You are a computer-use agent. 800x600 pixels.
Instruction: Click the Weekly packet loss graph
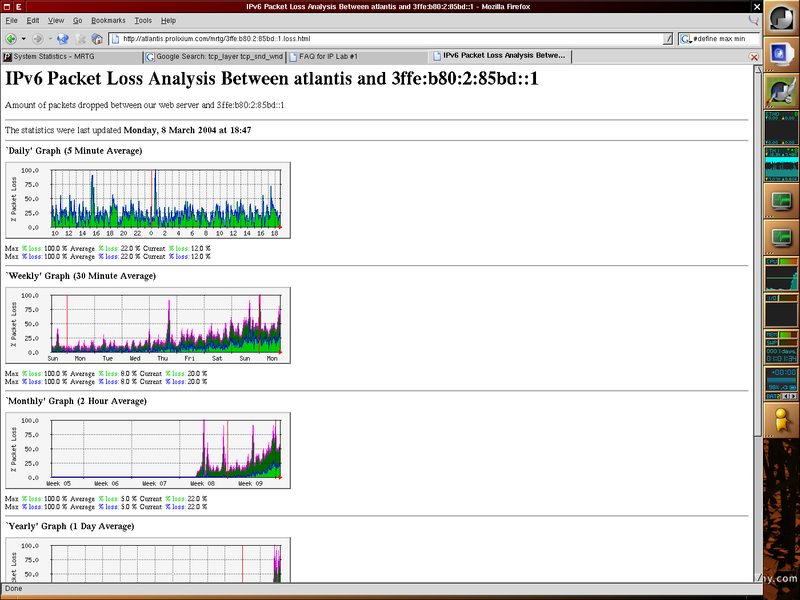pyautogui.click(x=148, y=326)
